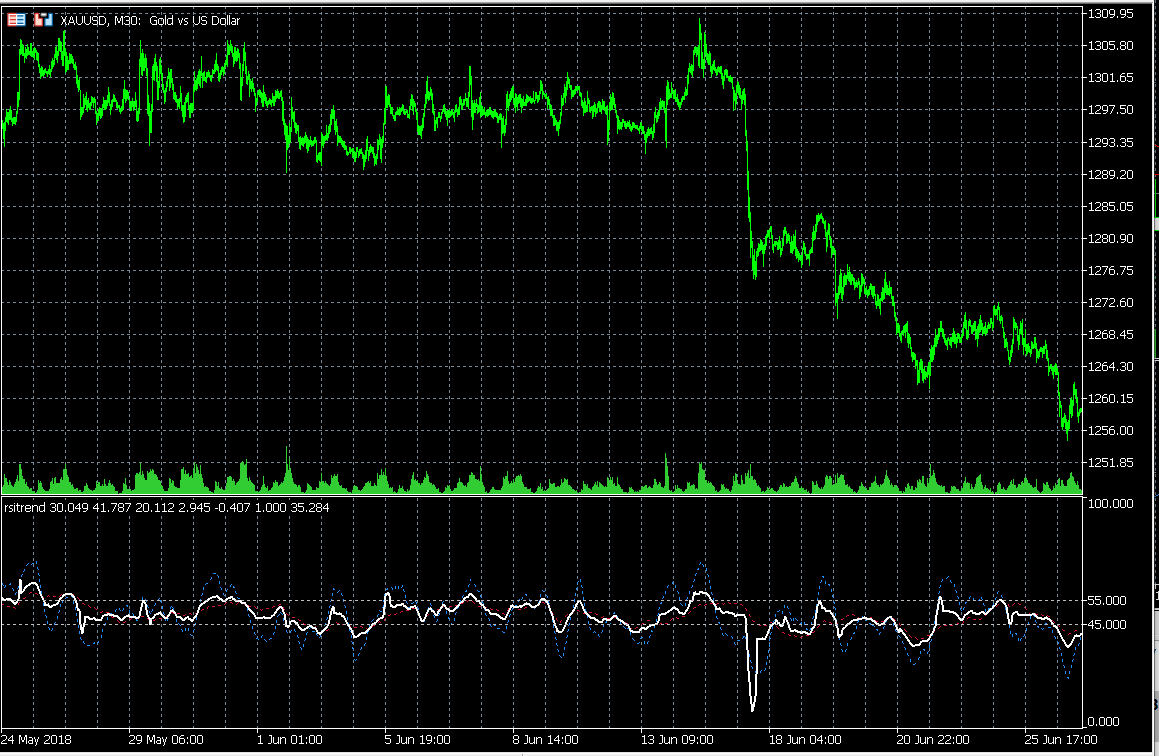Click price level 1305.80 on the scale
This screenshot has width=1159, height=756.
(x=1110, y=46)
